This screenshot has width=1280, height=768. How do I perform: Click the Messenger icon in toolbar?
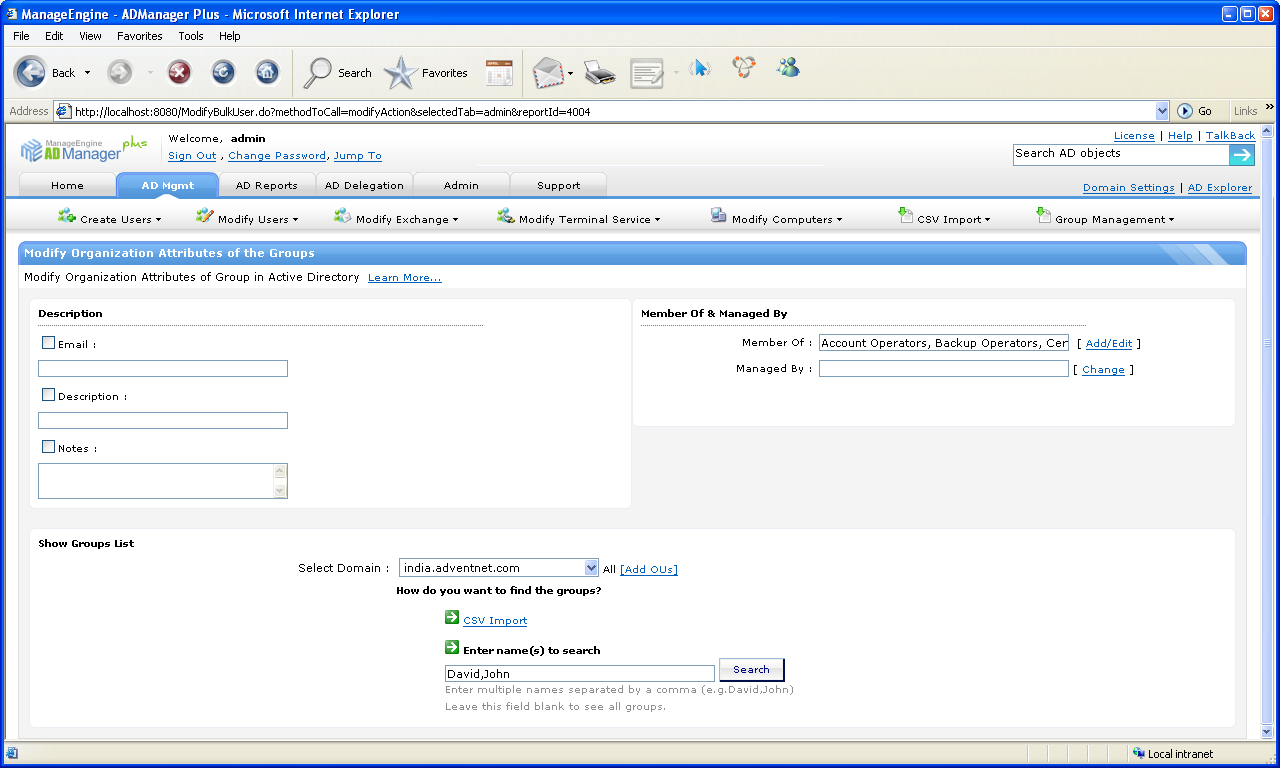[x=788, y=68]
